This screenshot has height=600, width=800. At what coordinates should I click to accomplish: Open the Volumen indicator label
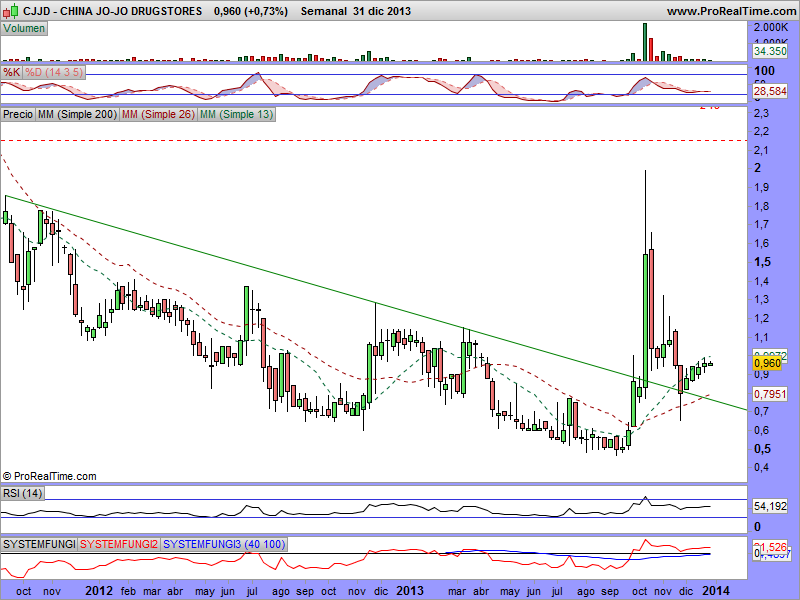click(24, 29)
